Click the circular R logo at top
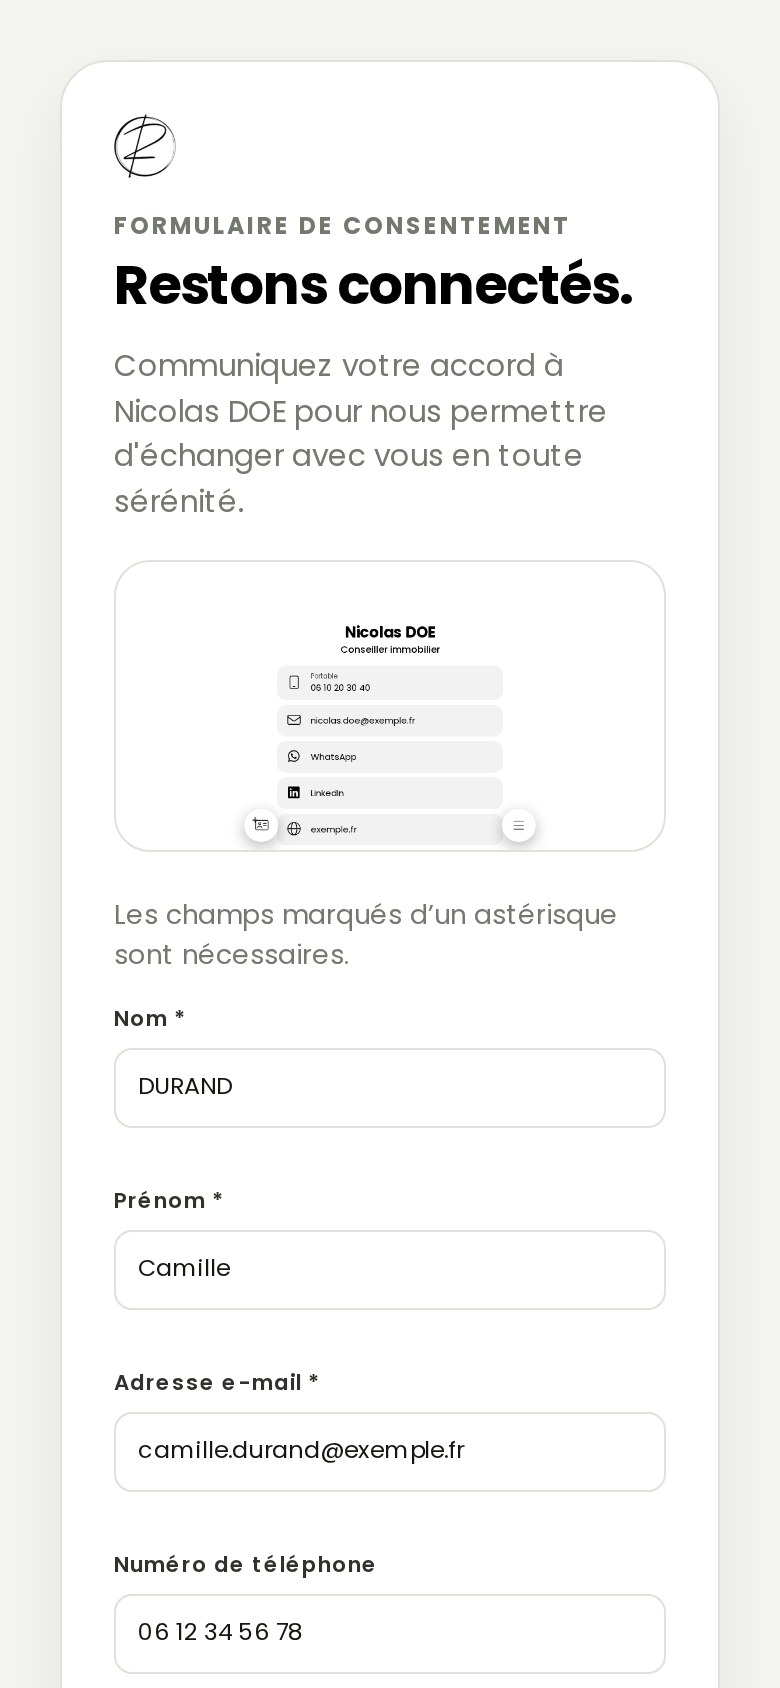 click(x=145, y=146)
